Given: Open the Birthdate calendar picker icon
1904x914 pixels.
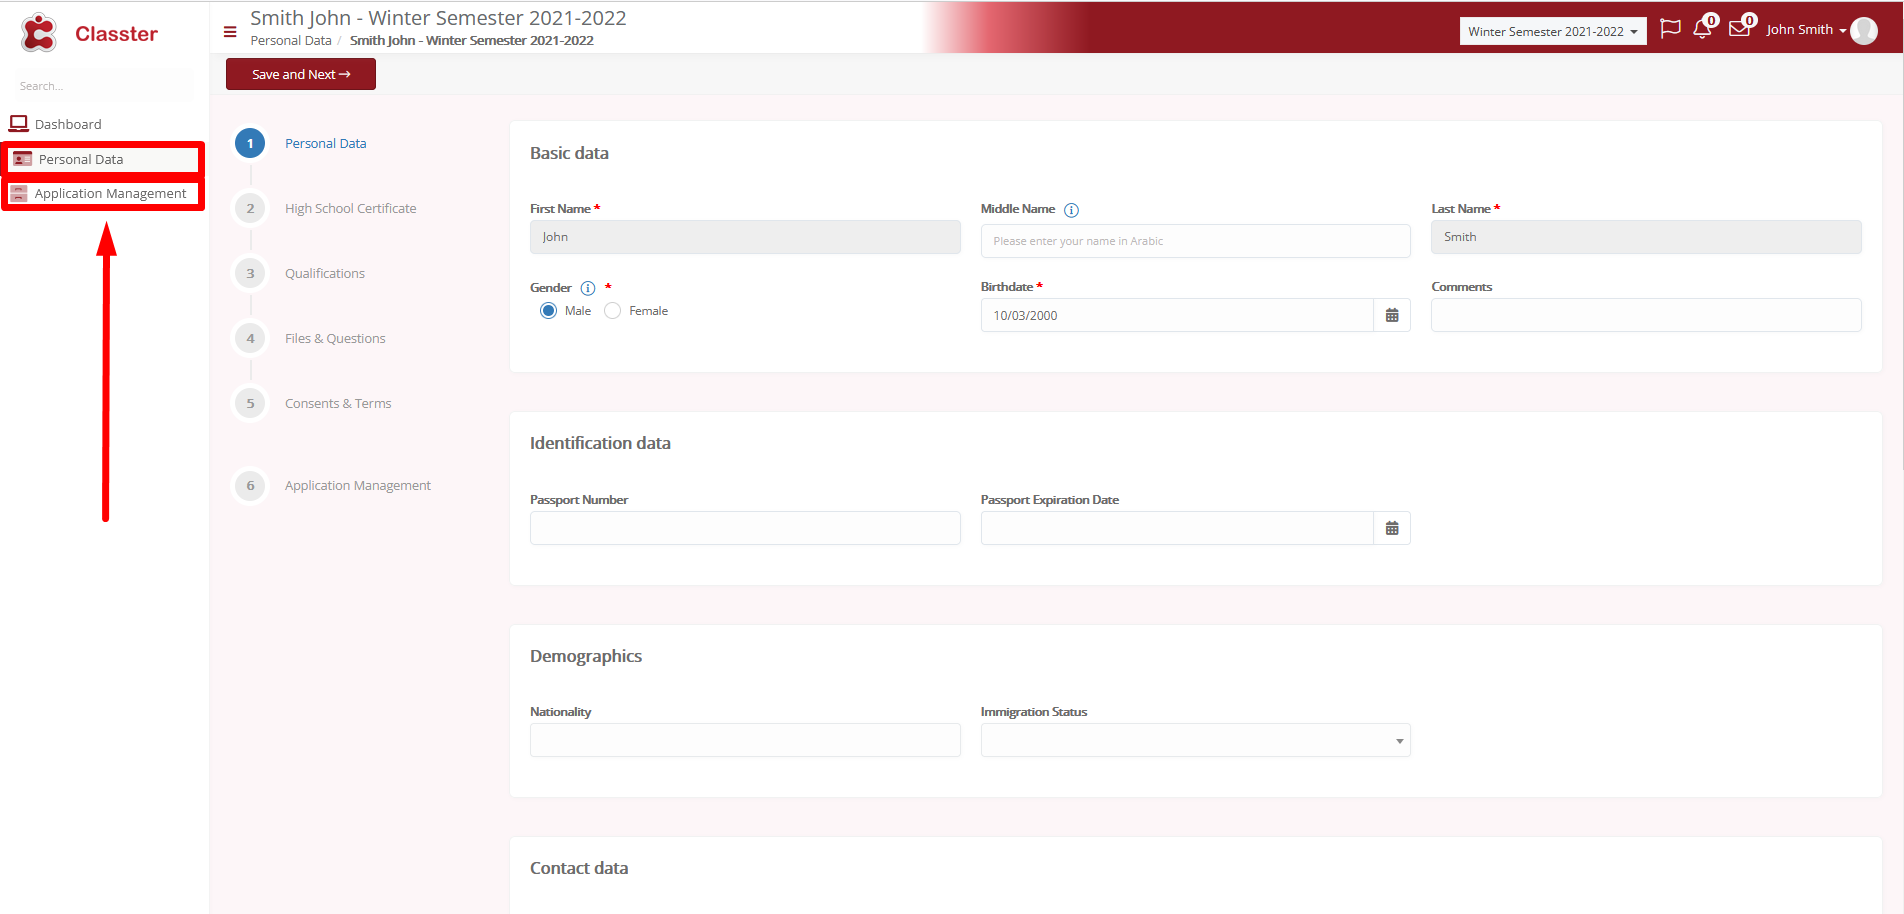Looking at the screenshot, I should click(x=1392, y=315).
